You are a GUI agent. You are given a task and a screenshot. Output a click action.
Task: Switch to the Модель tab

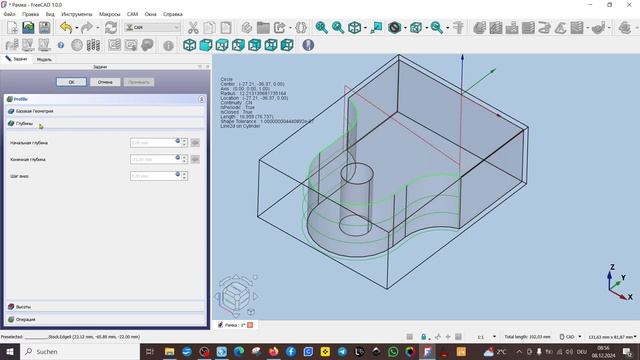44,59
